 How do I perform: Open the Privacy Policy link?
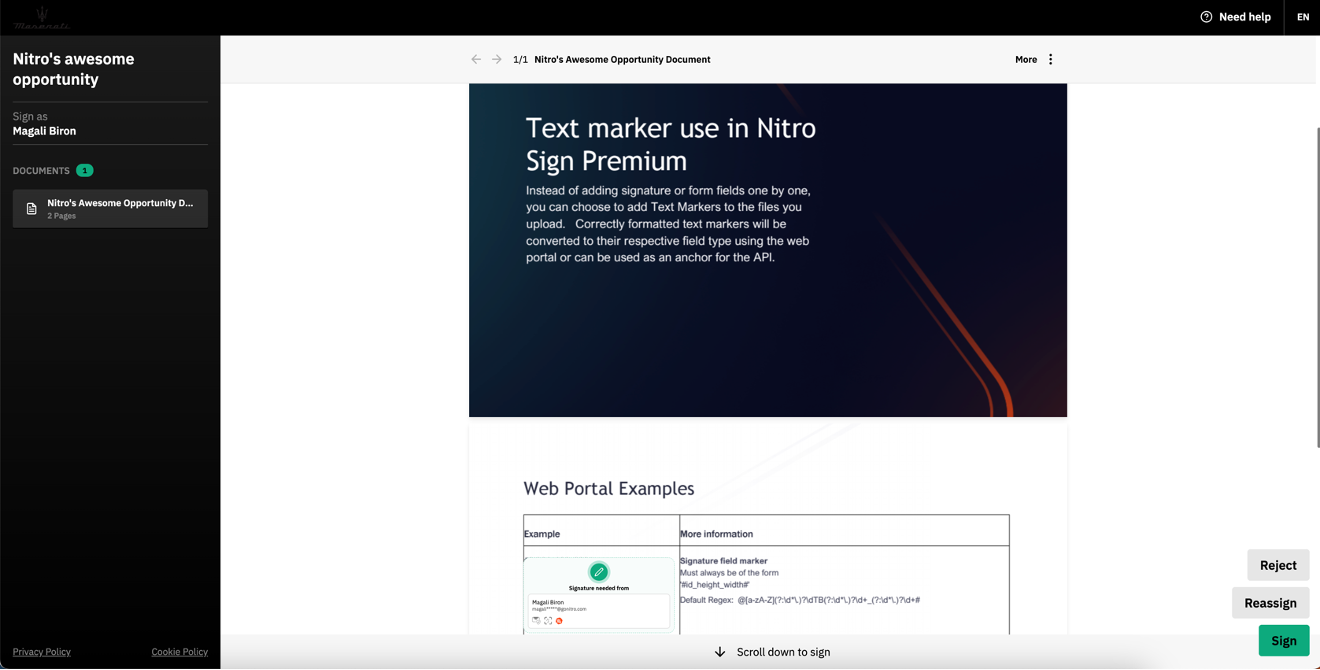point(42,652)
